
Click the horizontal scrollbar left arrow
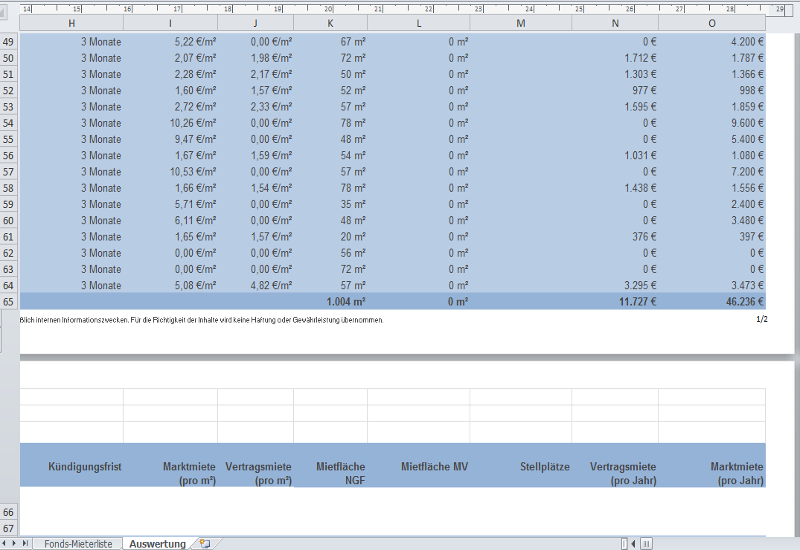pyautogui.click(x=633, y=544)
